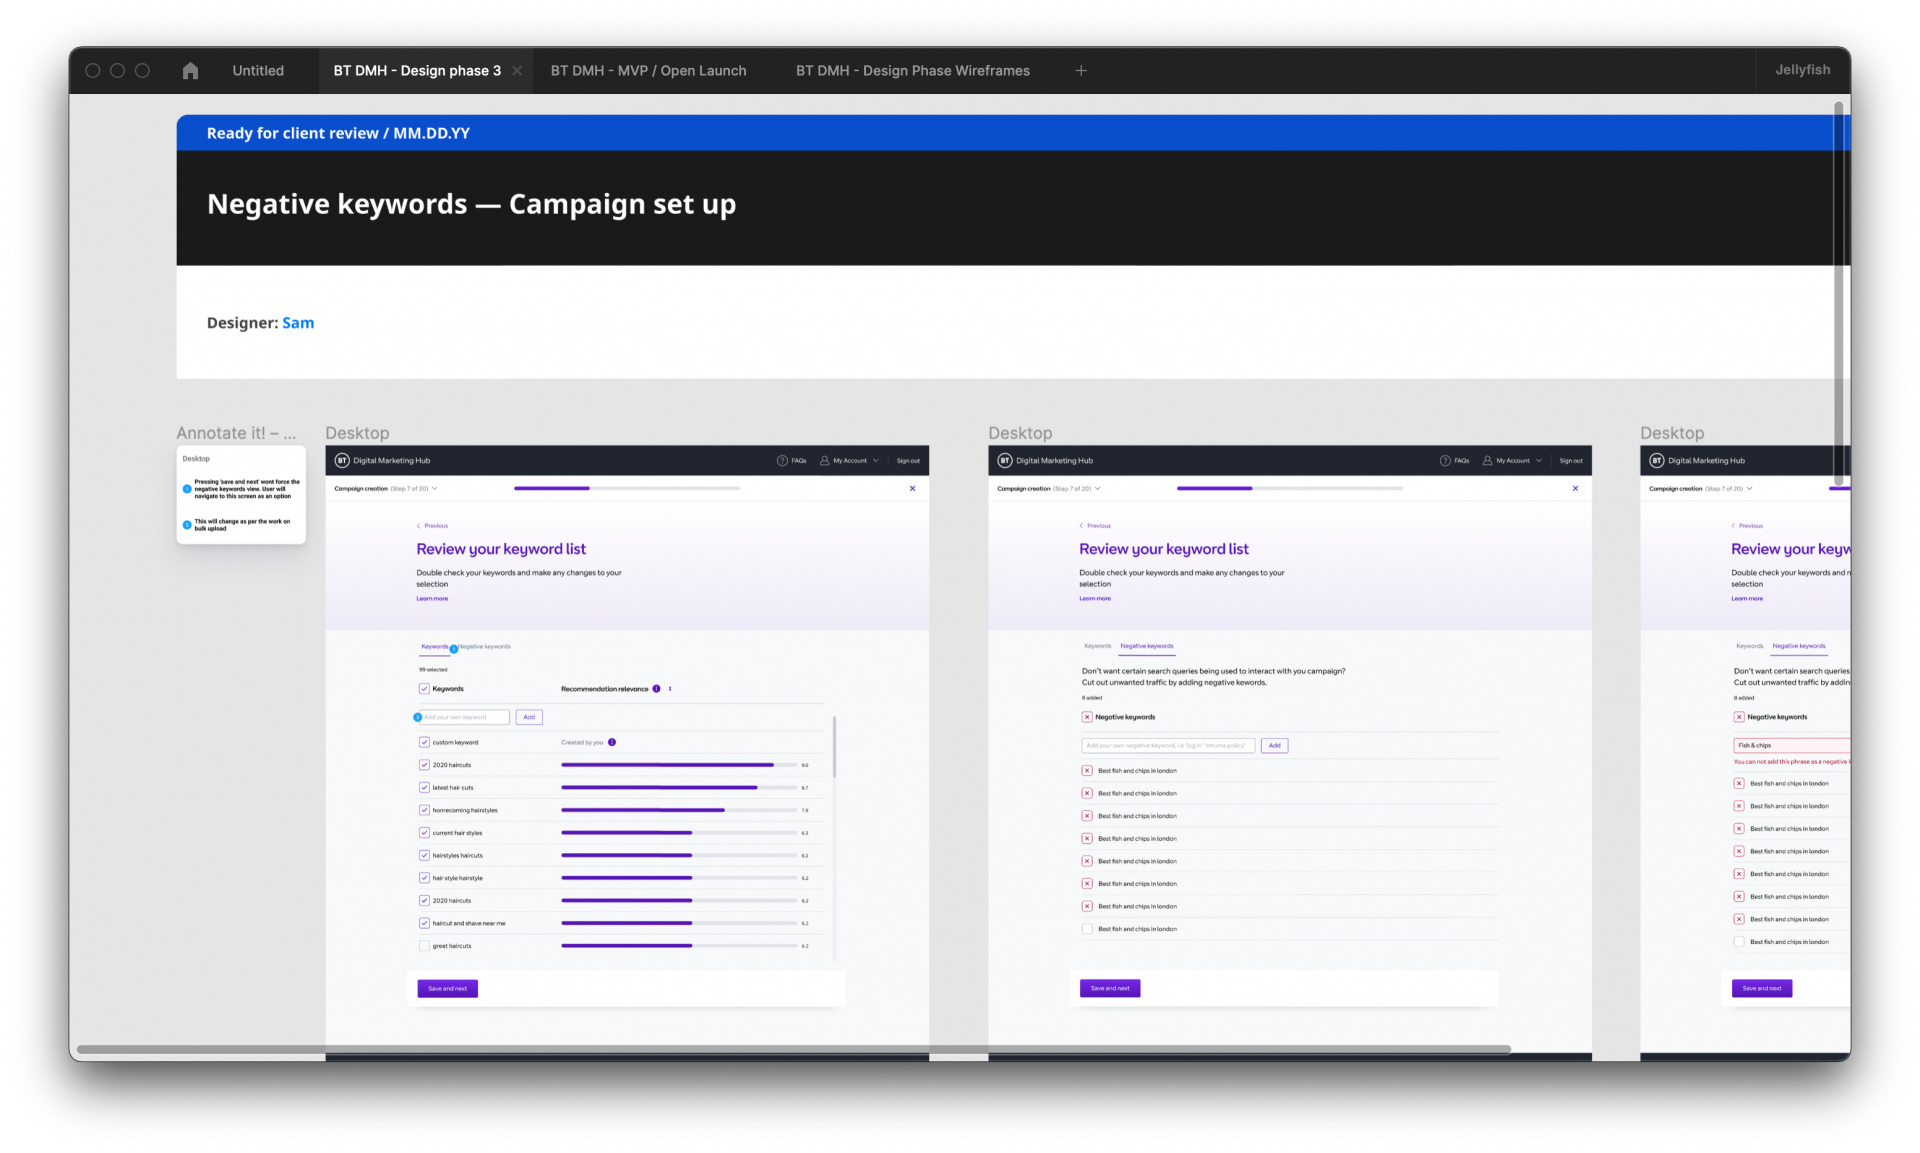Viewport: 1920px width, 1153px height.
Task: Uncheck the homecoming hairstyles checkbox
Action: [424, 811]
